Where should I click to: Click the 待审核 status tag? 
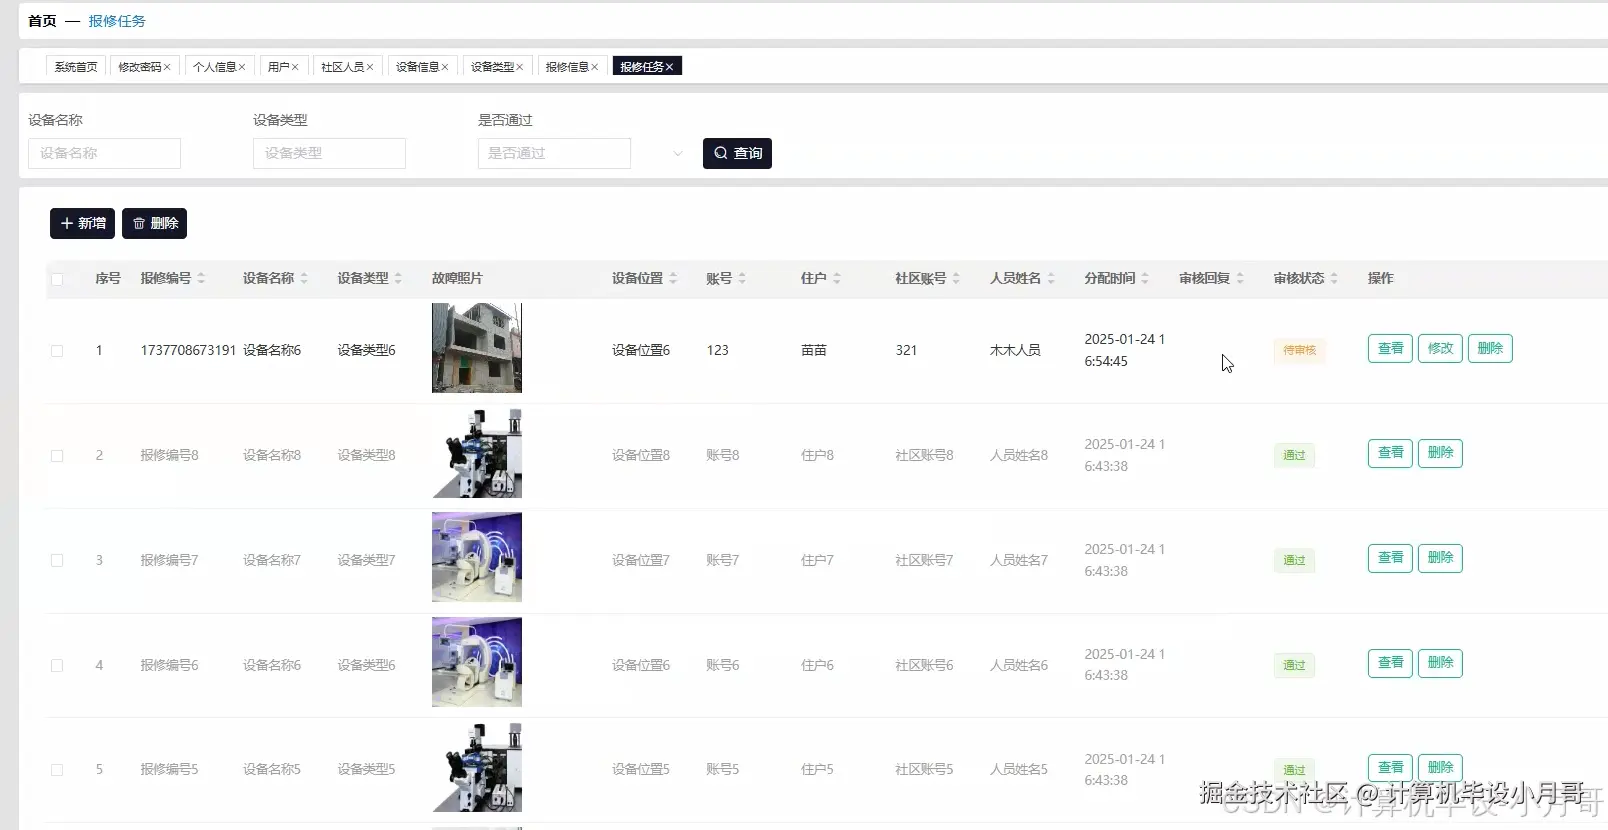[x=1299, y=351]
